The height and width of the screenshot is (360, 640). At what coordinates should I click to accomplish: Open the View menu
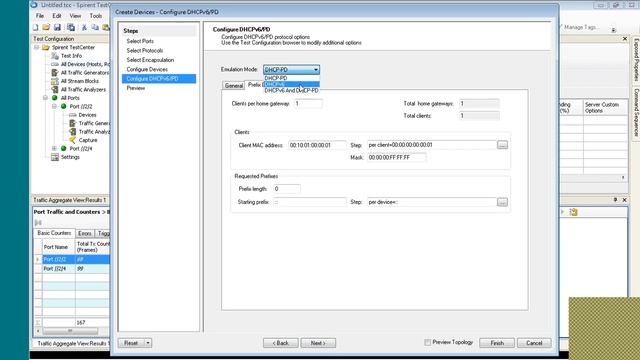(x=75, y=16)
